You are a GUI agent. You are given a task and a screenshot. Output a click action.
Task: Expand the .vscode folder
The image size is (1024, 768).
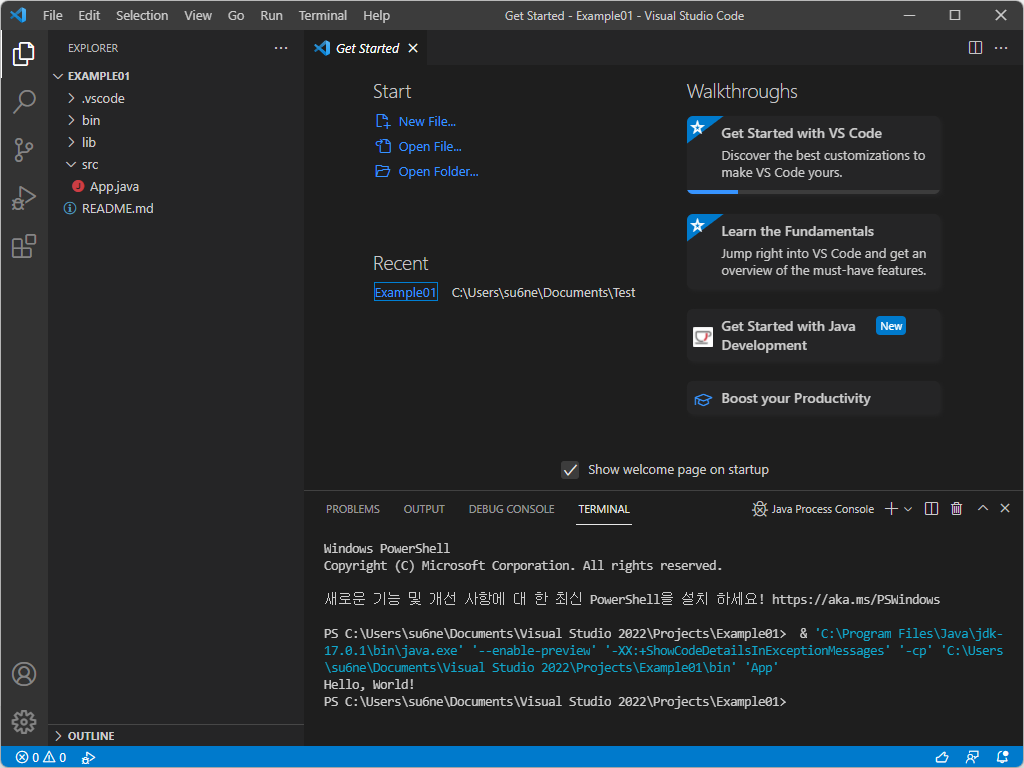[71, 99]
